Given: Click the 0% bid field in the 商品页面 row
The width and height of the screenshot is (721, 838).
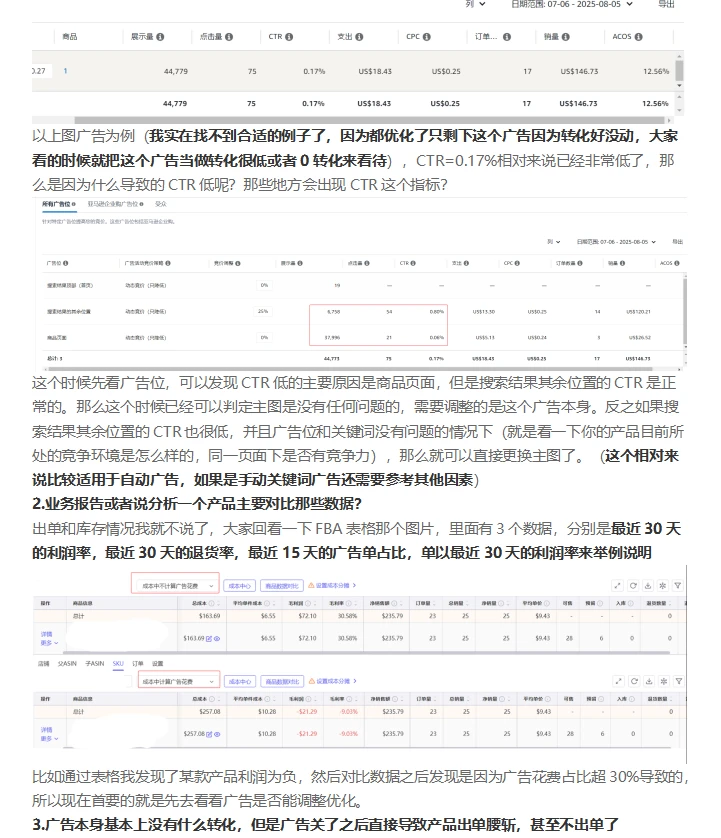Looking at the screenshot, I should click(263, 337).
